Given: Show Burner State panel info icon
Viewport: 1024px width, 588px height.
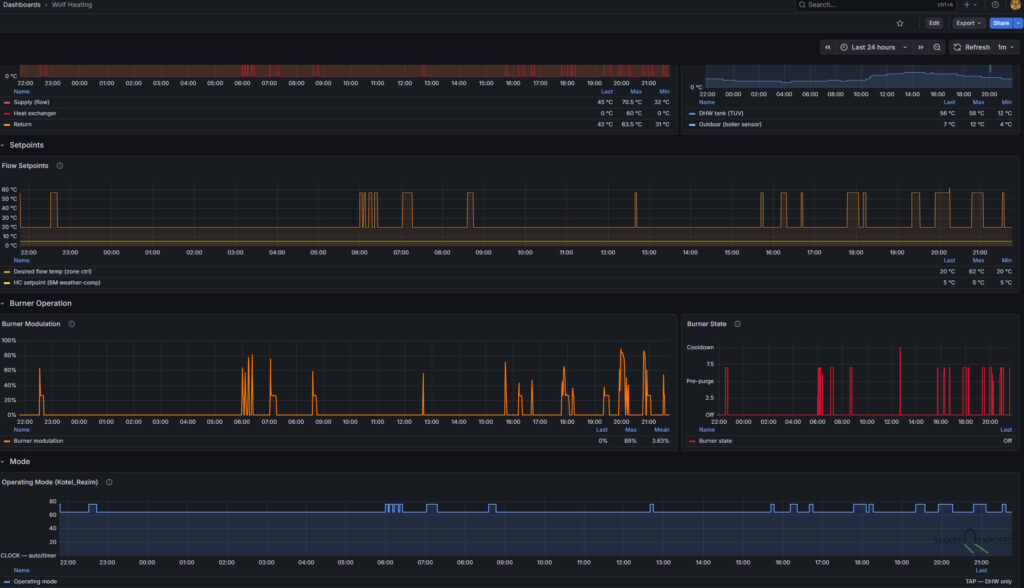Looking at the screenshot, I should [737, 324].
